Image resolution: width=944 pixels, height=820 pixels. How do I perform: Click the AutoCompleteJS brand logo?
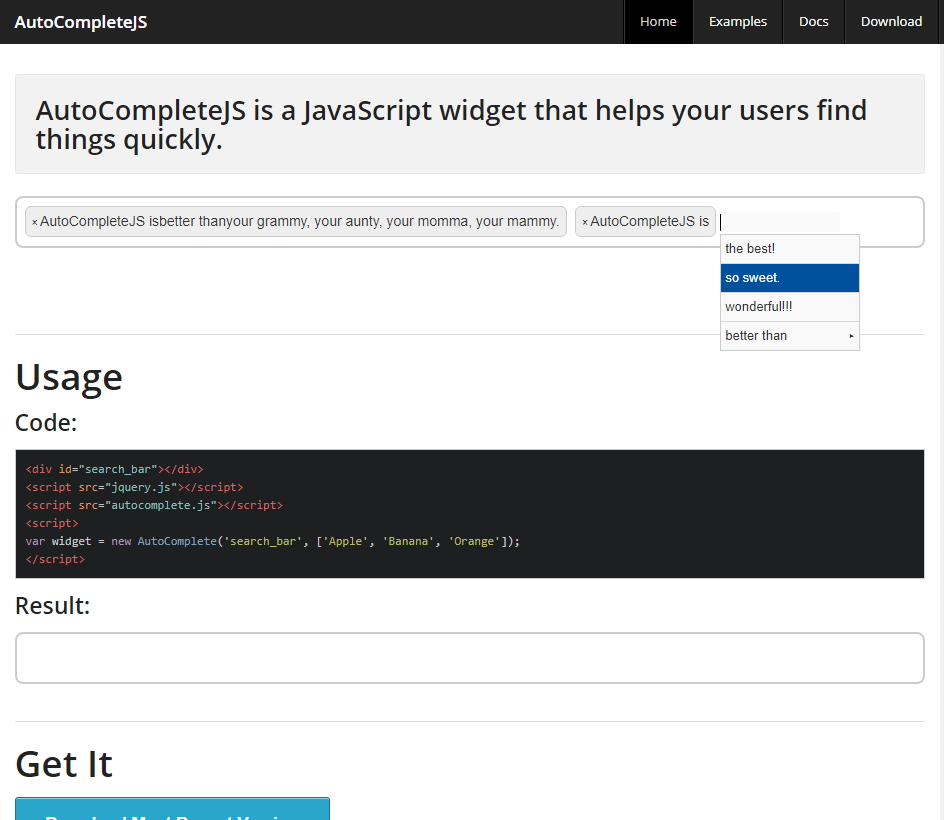point(81,22)
